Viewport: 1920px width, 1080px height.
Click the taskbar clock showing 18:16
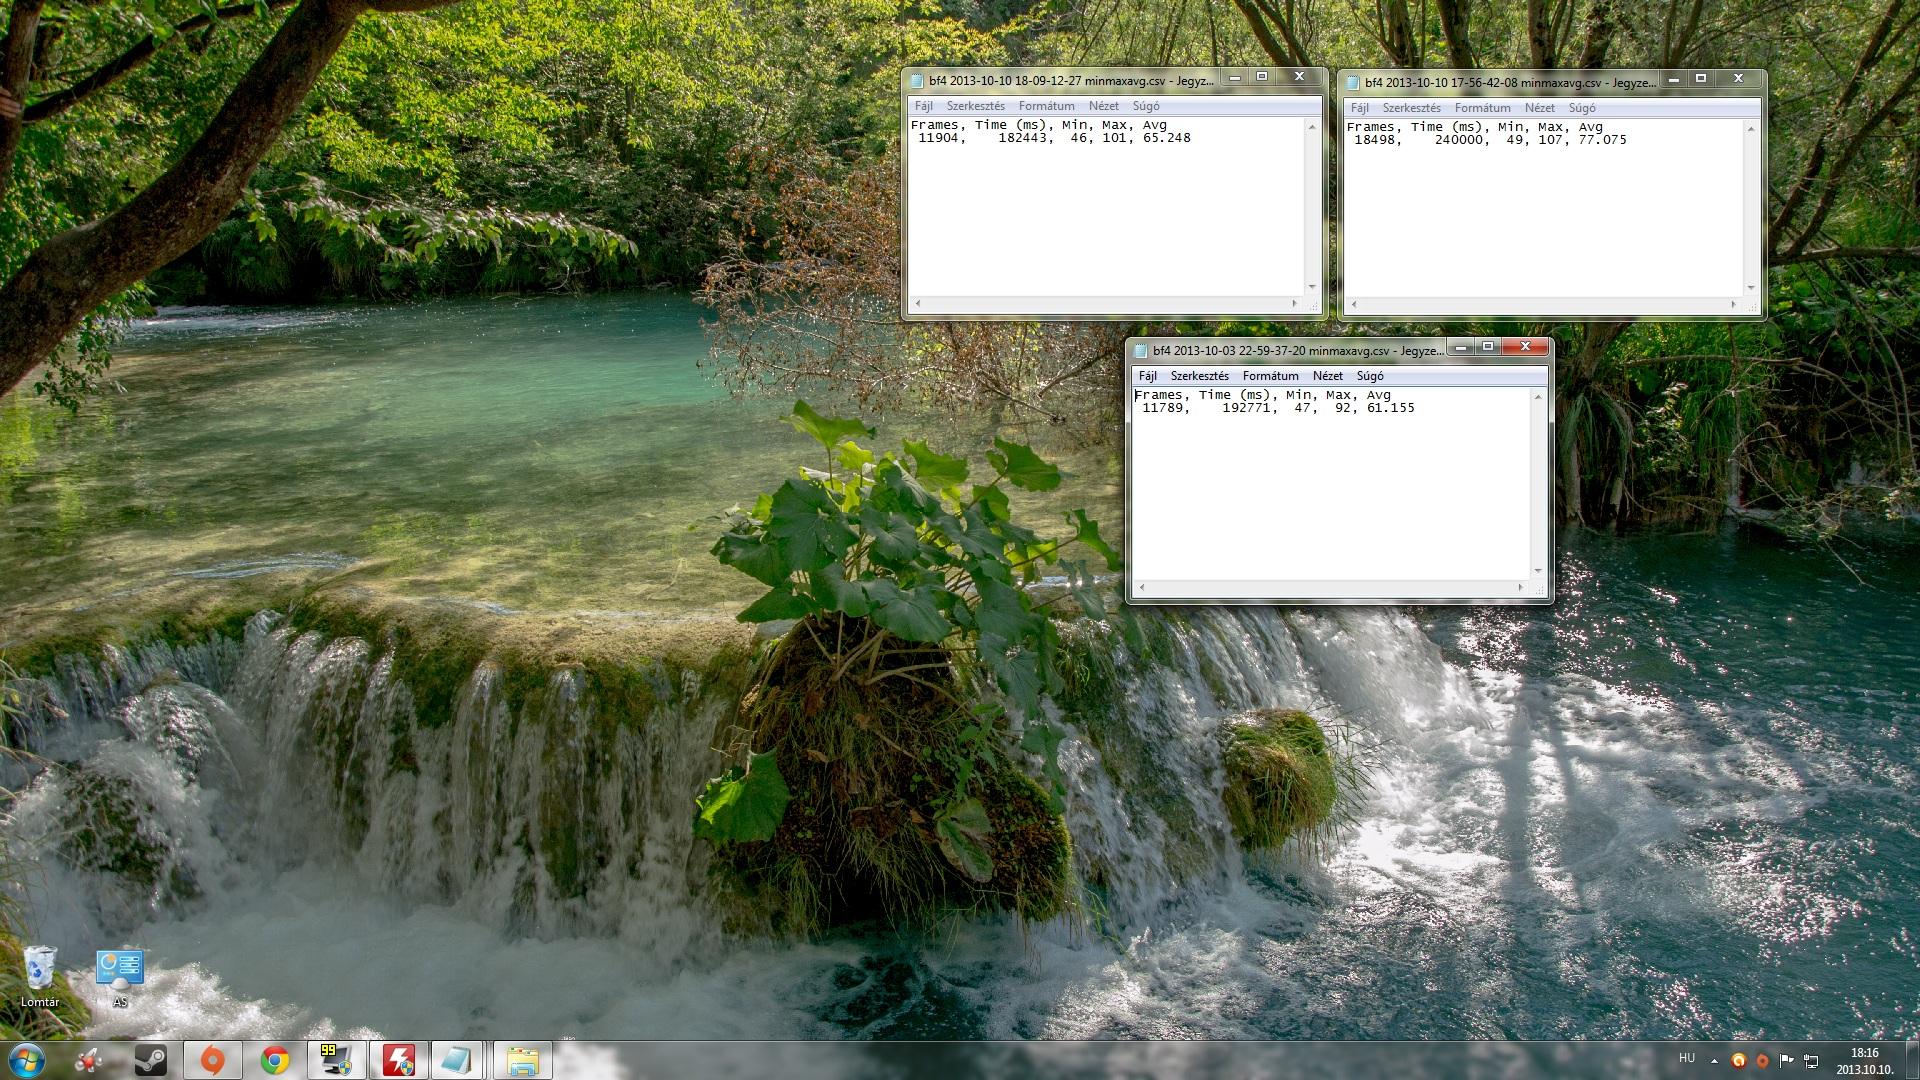click(x=1863, y=1060)
